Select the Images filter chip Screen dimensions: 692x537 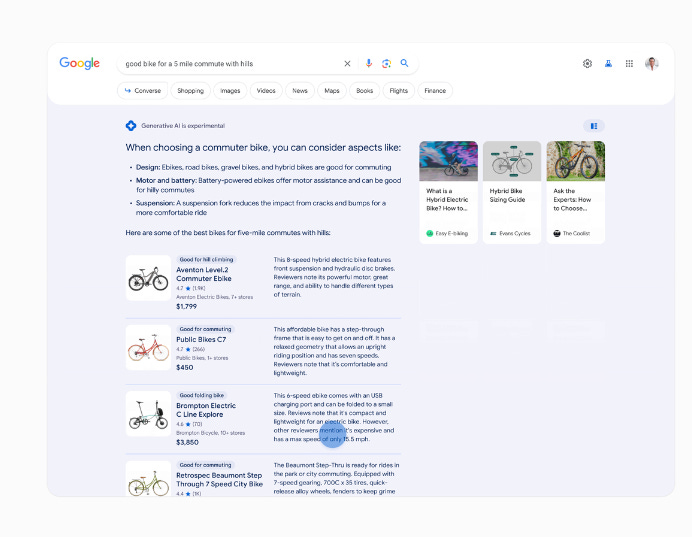pos(230,90)
